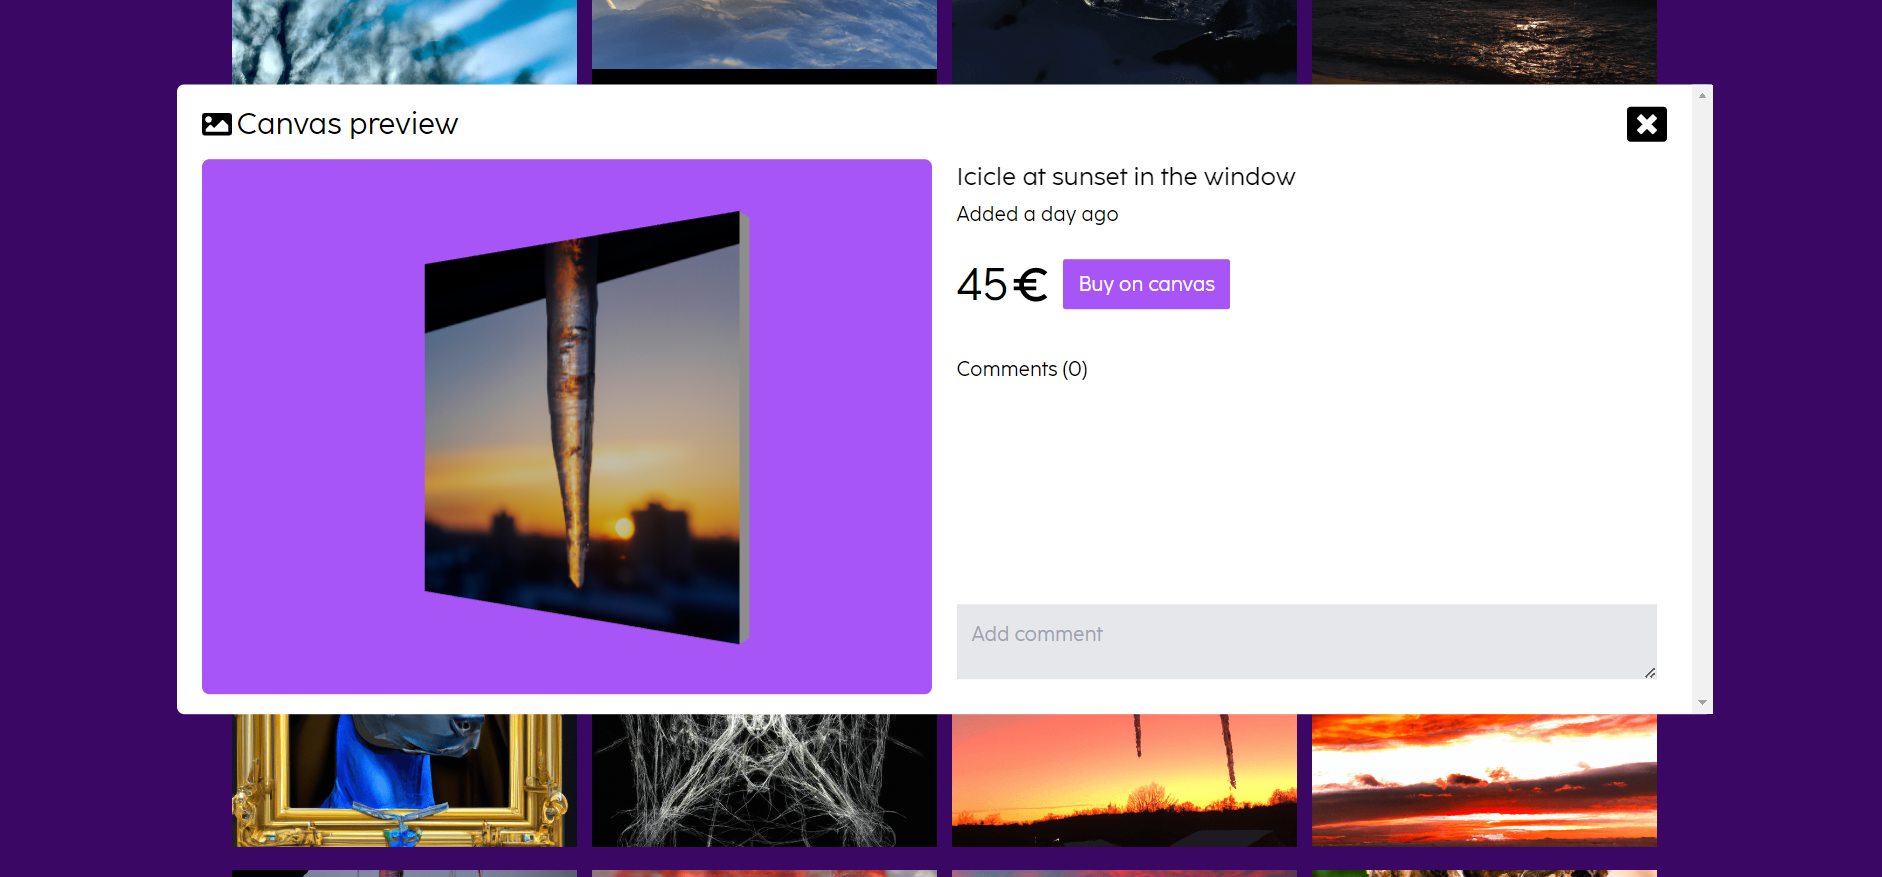Open the orange sunset with icicles thumbnail
This screenshot has height=877, width=1882.
coord(1124,780)
